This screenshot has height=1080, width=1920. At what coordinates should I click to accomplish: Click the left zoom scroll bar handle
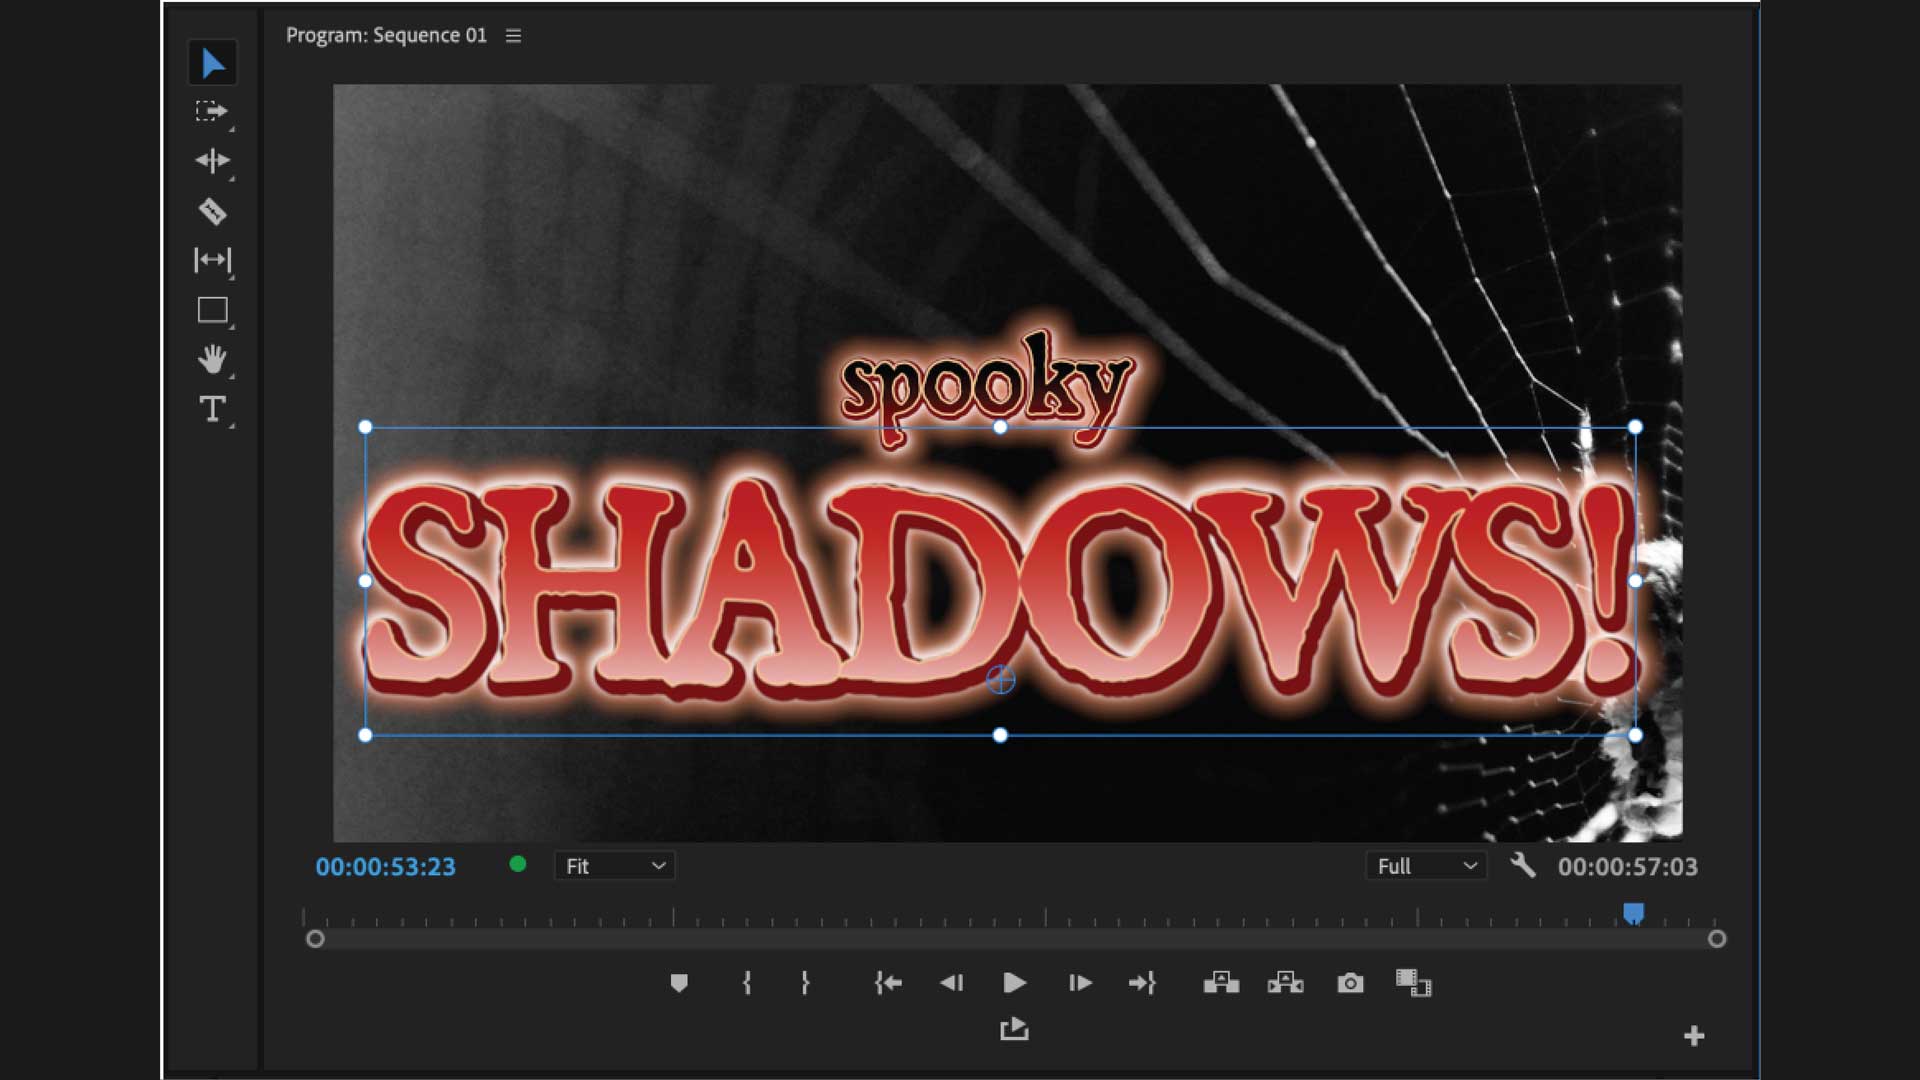point(315,939)
